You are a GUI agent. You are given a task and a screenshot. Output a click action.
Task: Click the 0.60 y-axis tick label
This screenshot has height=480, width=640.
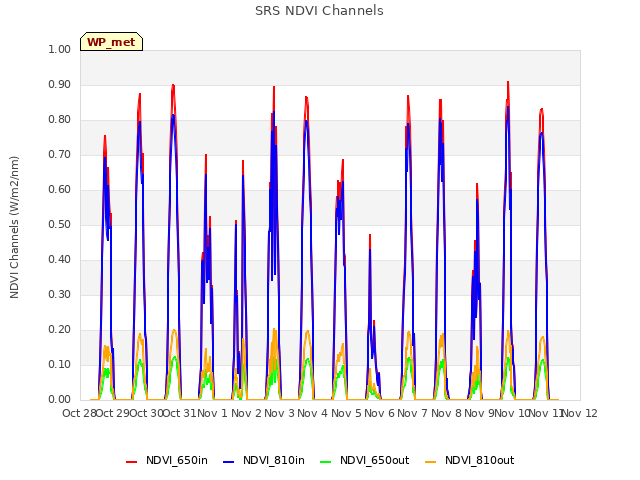click(60, 189)
